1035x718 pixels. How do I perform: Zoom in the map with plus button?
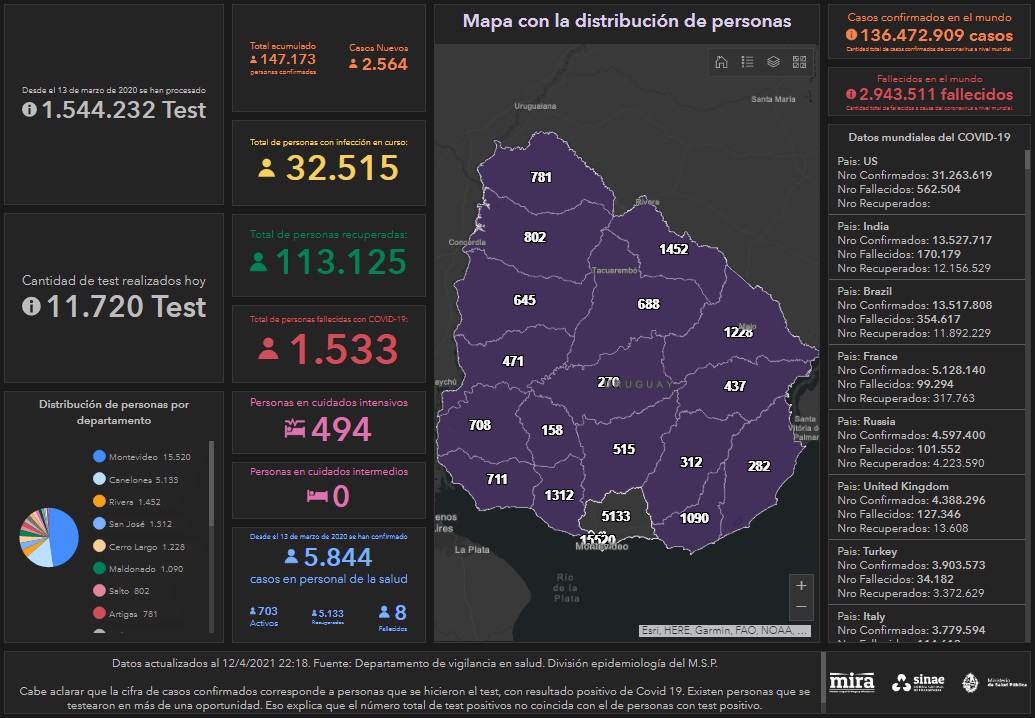(800, 585)
